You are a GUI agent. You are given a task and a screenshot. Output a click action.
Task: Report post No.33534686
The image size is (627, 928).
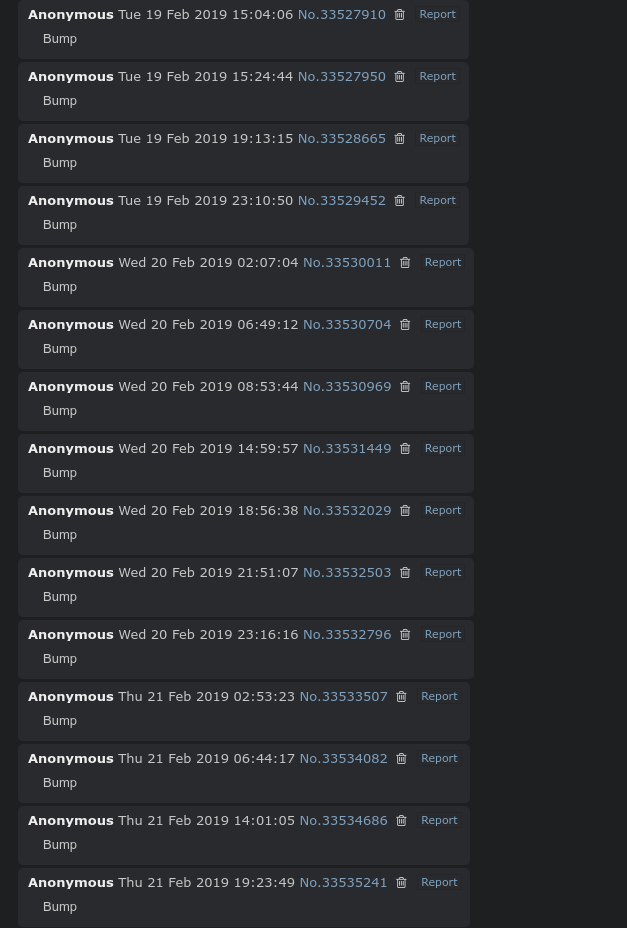(x=439, y=821)
